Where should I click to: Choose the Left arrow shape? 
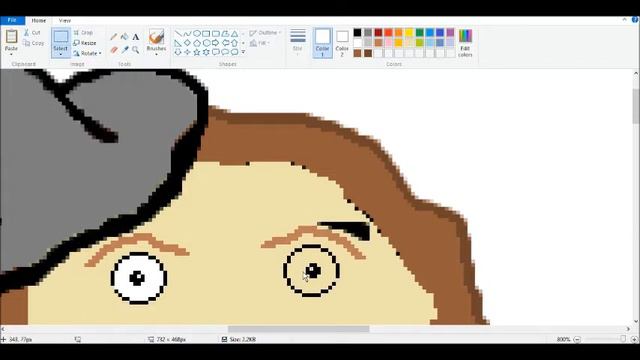click(x=225, y=43)
